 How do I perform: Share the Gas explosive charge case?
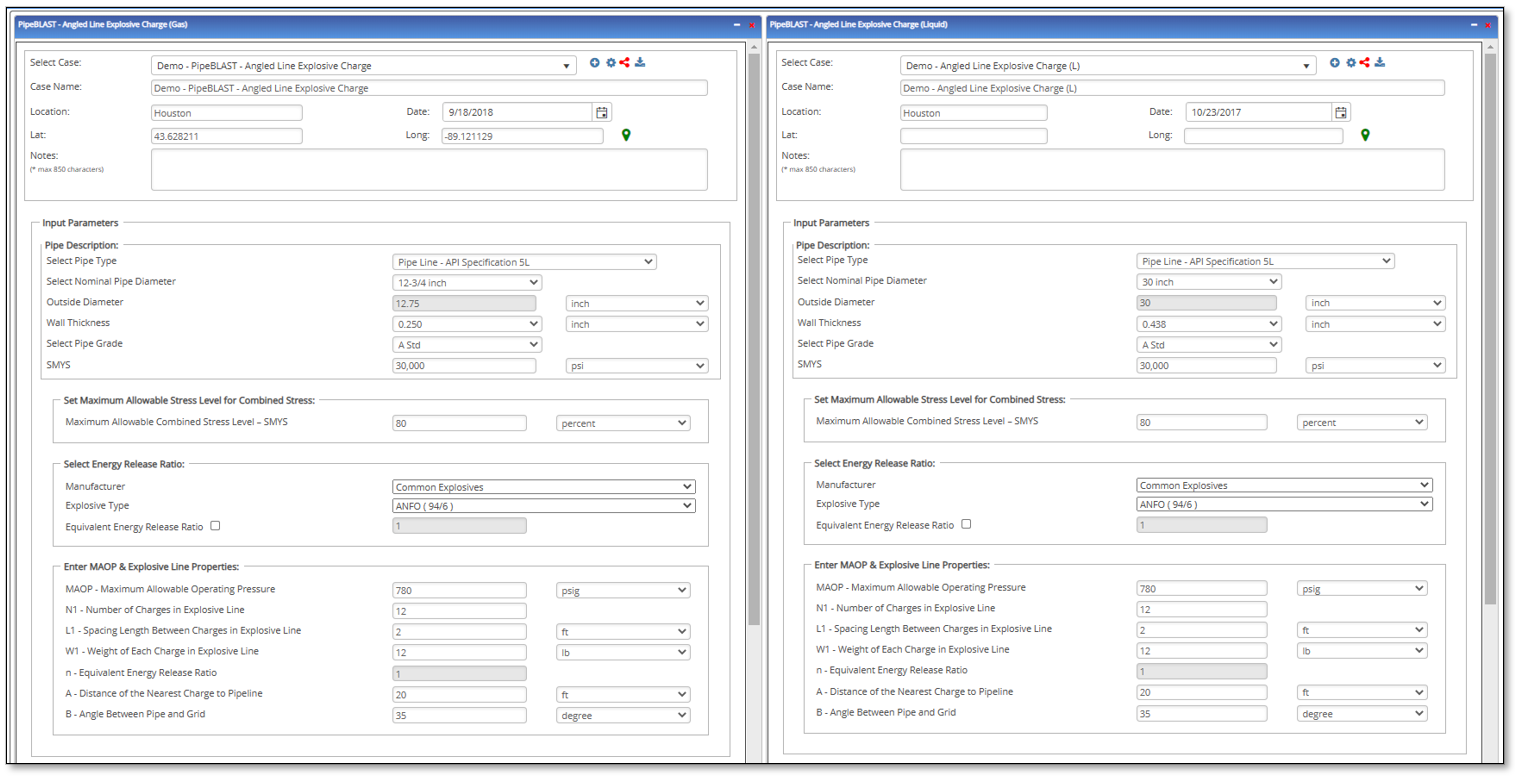[627, 62]
